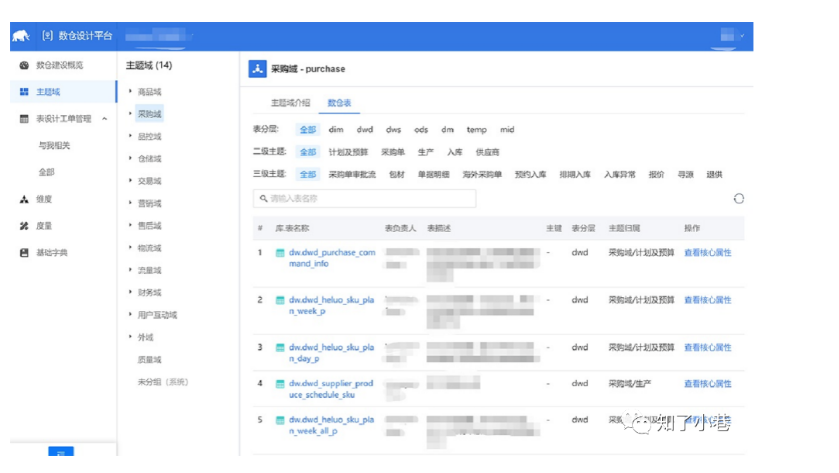
Task: Expand the 商品域 tree node
Action: click(130, 91)
